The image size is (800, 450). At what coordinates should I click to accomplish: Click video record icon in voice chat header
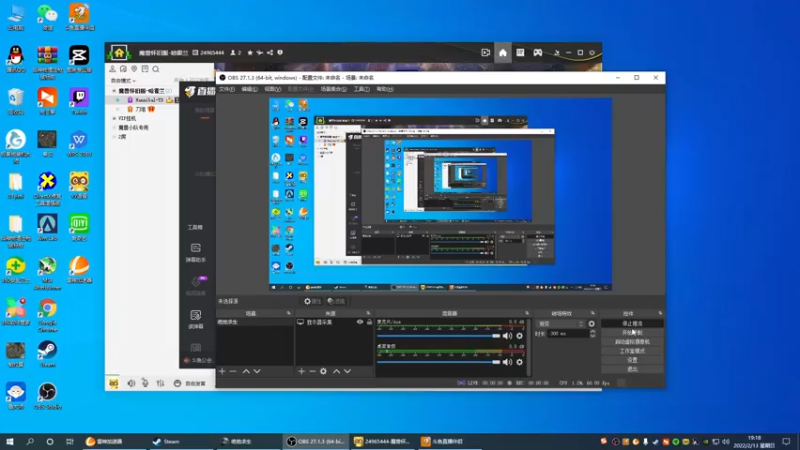[x=486, y=53]
